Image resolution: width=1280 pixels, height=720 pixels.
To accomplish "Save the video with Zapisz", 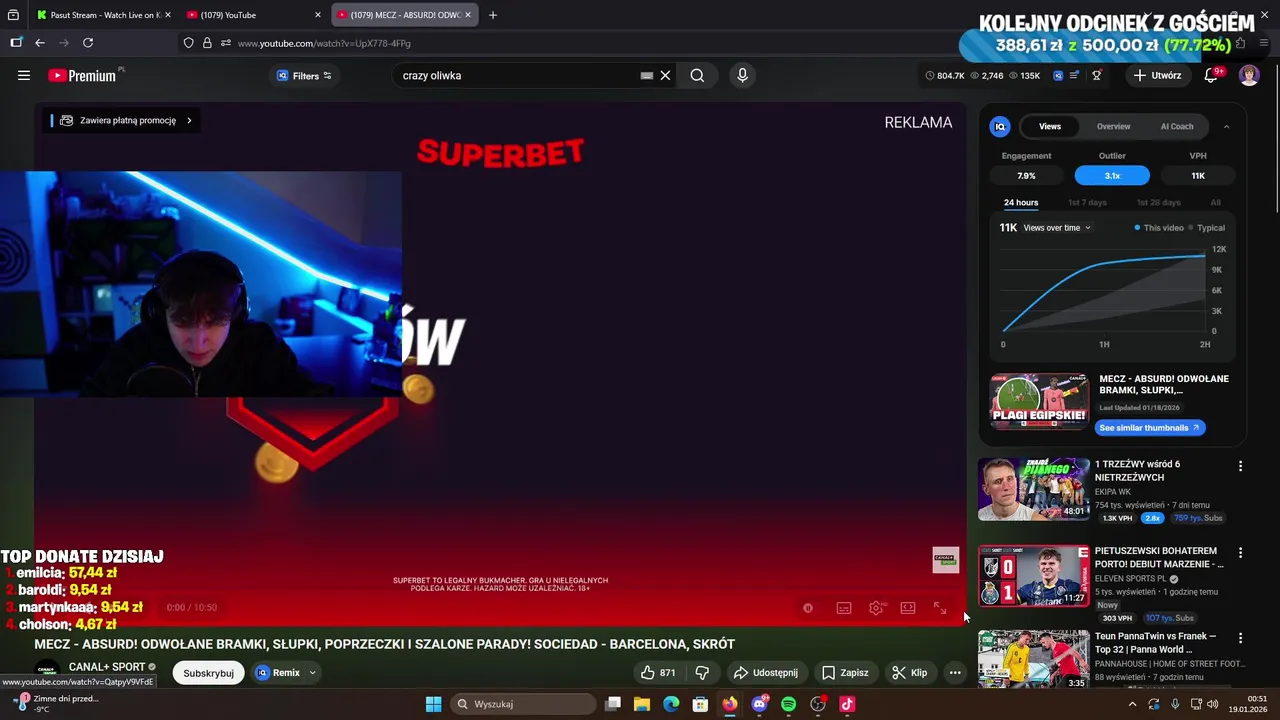I will pyautogui.click(x=845, y=673).
